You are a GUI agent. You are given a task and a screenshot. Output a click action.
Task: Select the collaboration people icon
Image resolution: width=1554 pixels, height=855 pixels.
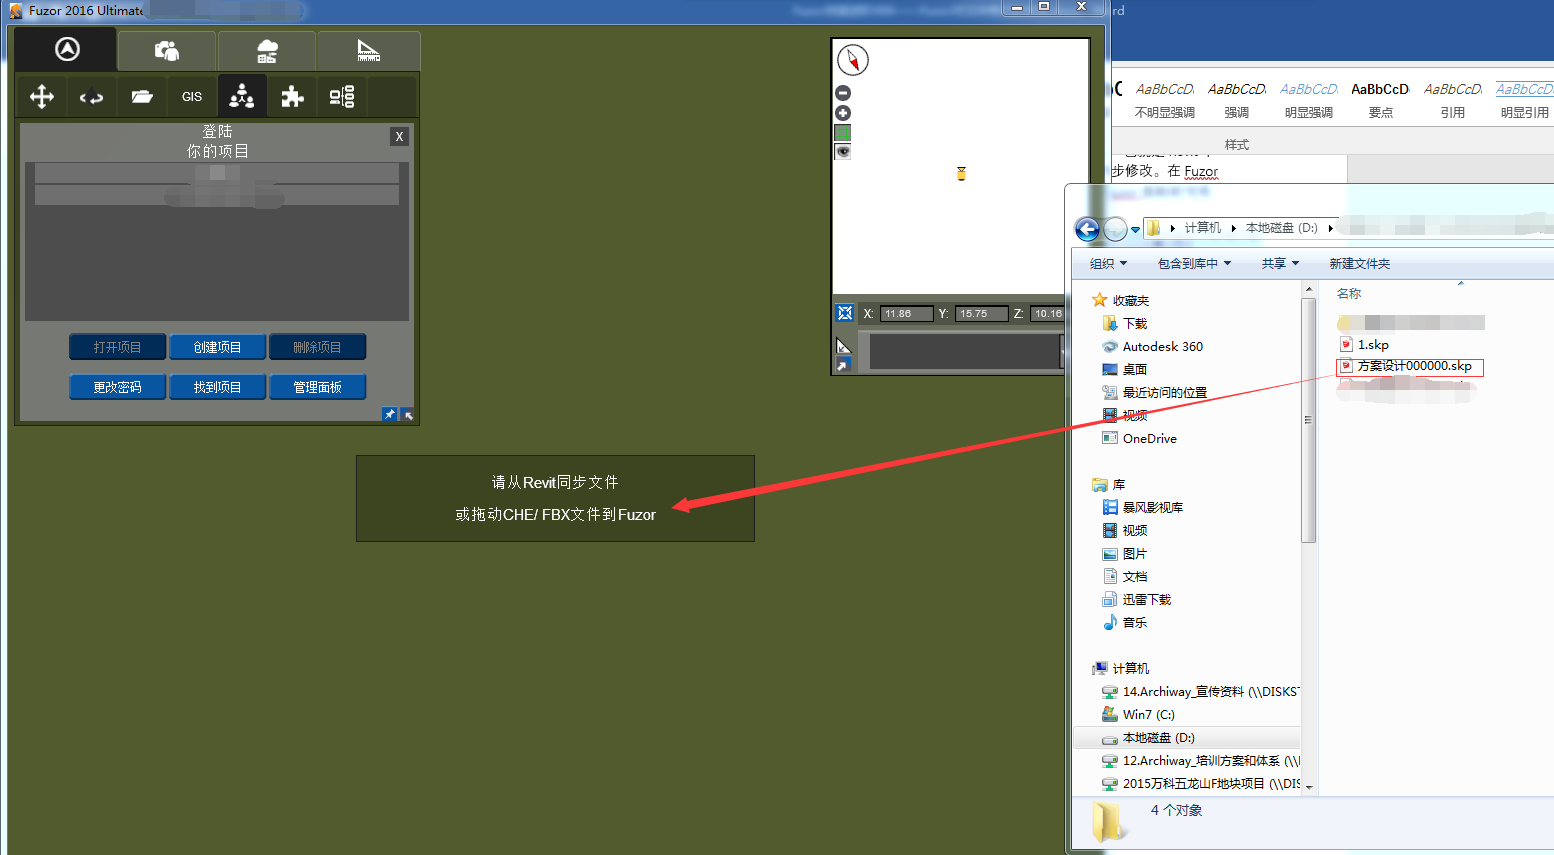[242, 96]
